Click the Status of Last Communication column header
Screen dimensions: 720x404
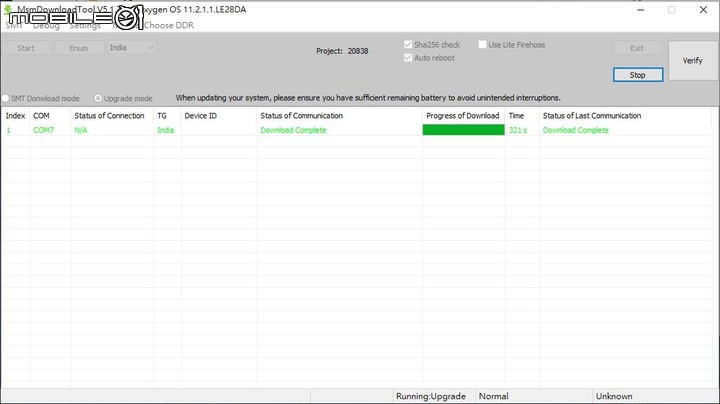point(625,116)
